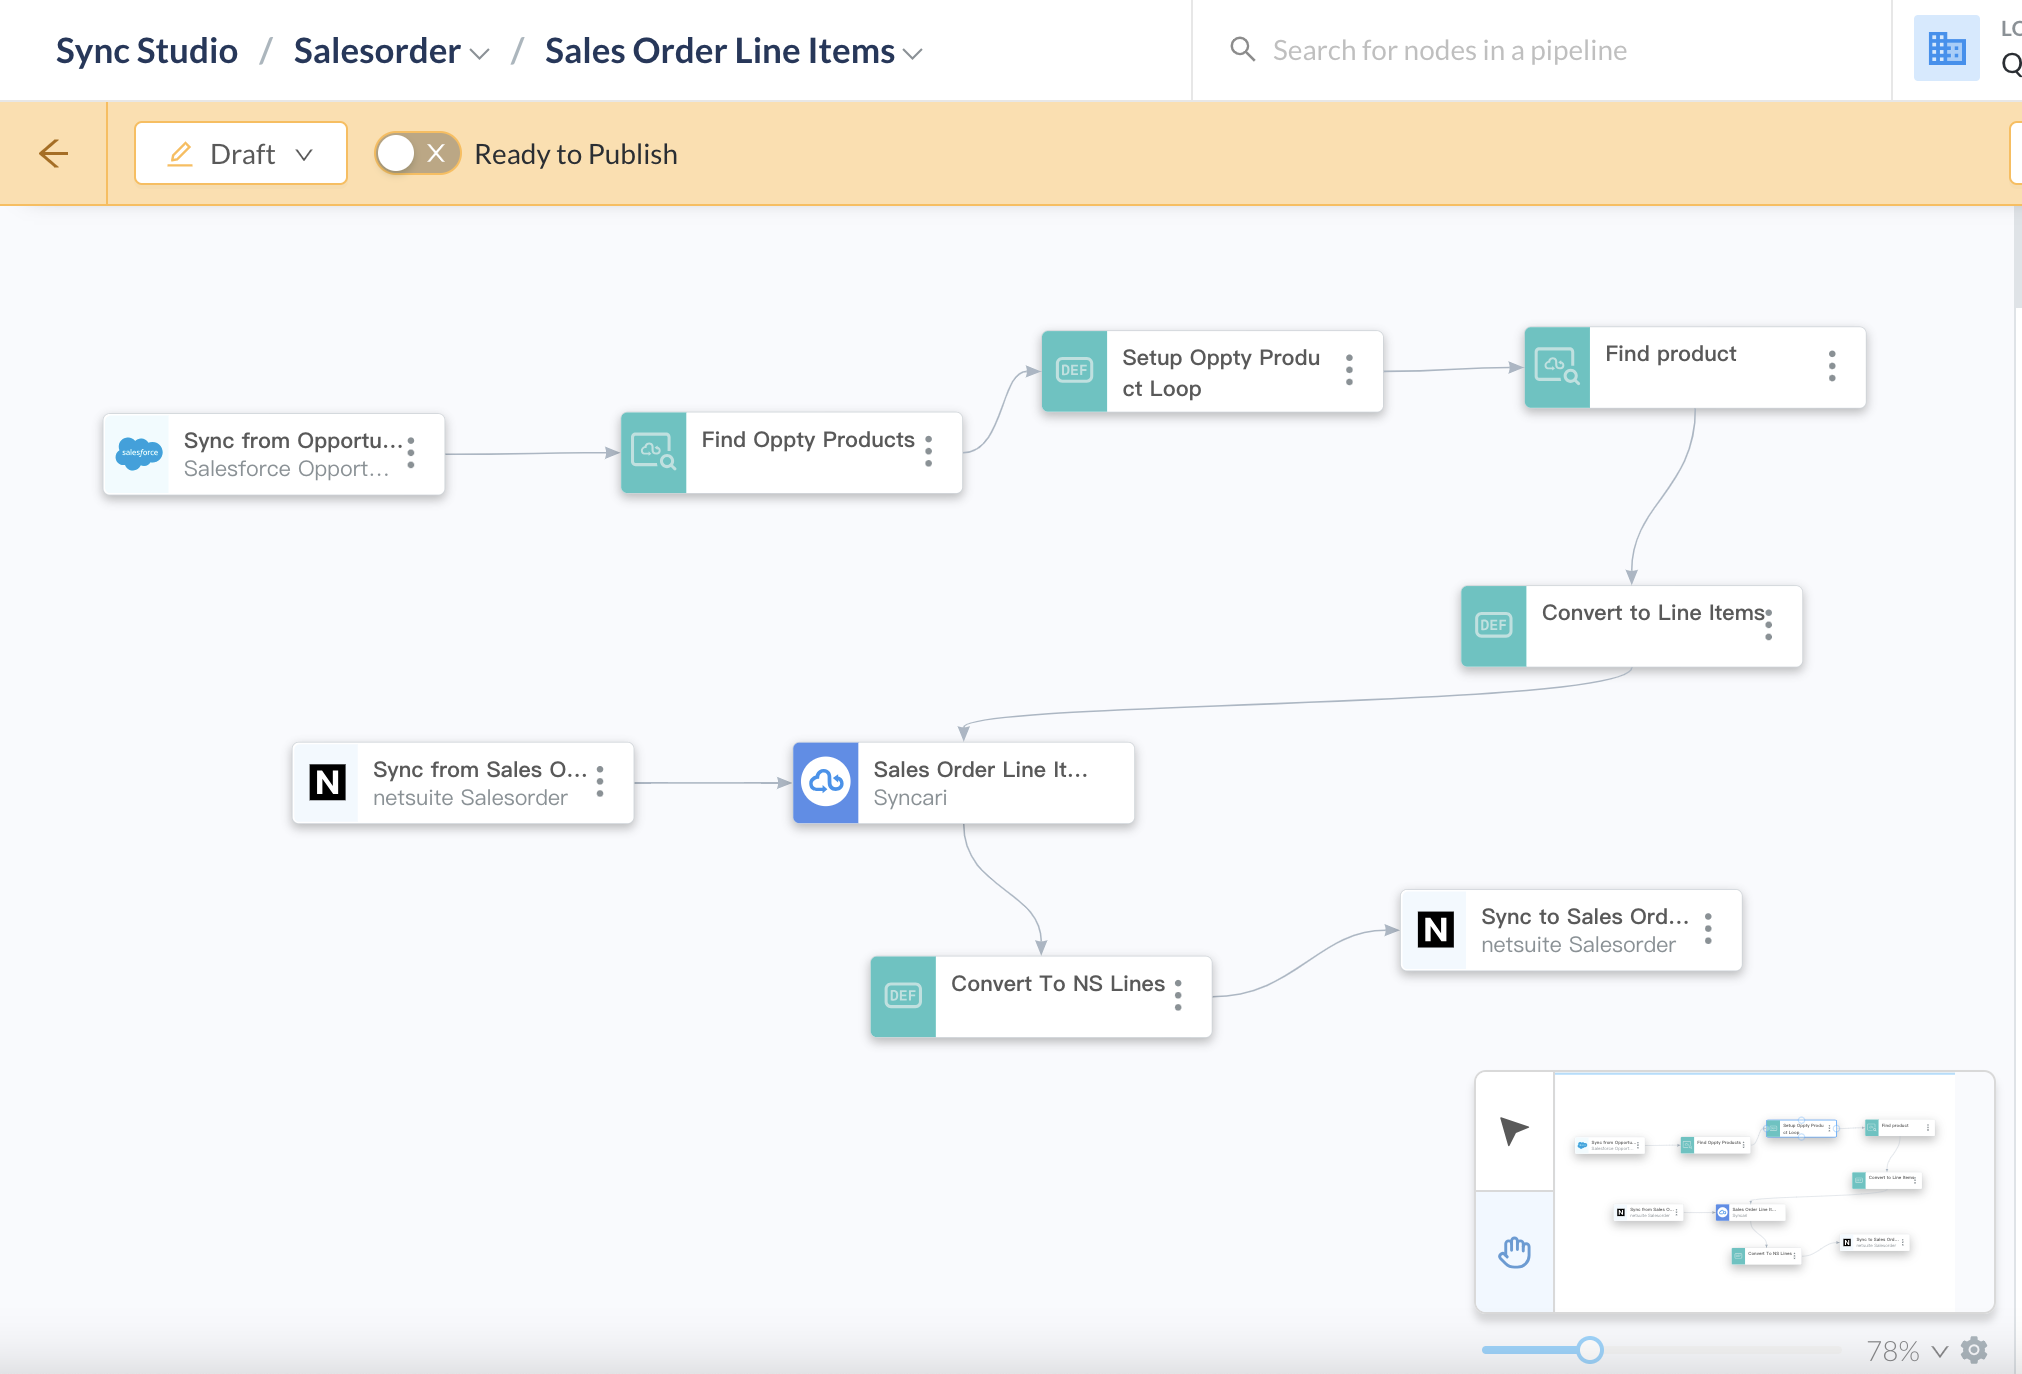Open canvas settings gear icon

1974,1350
